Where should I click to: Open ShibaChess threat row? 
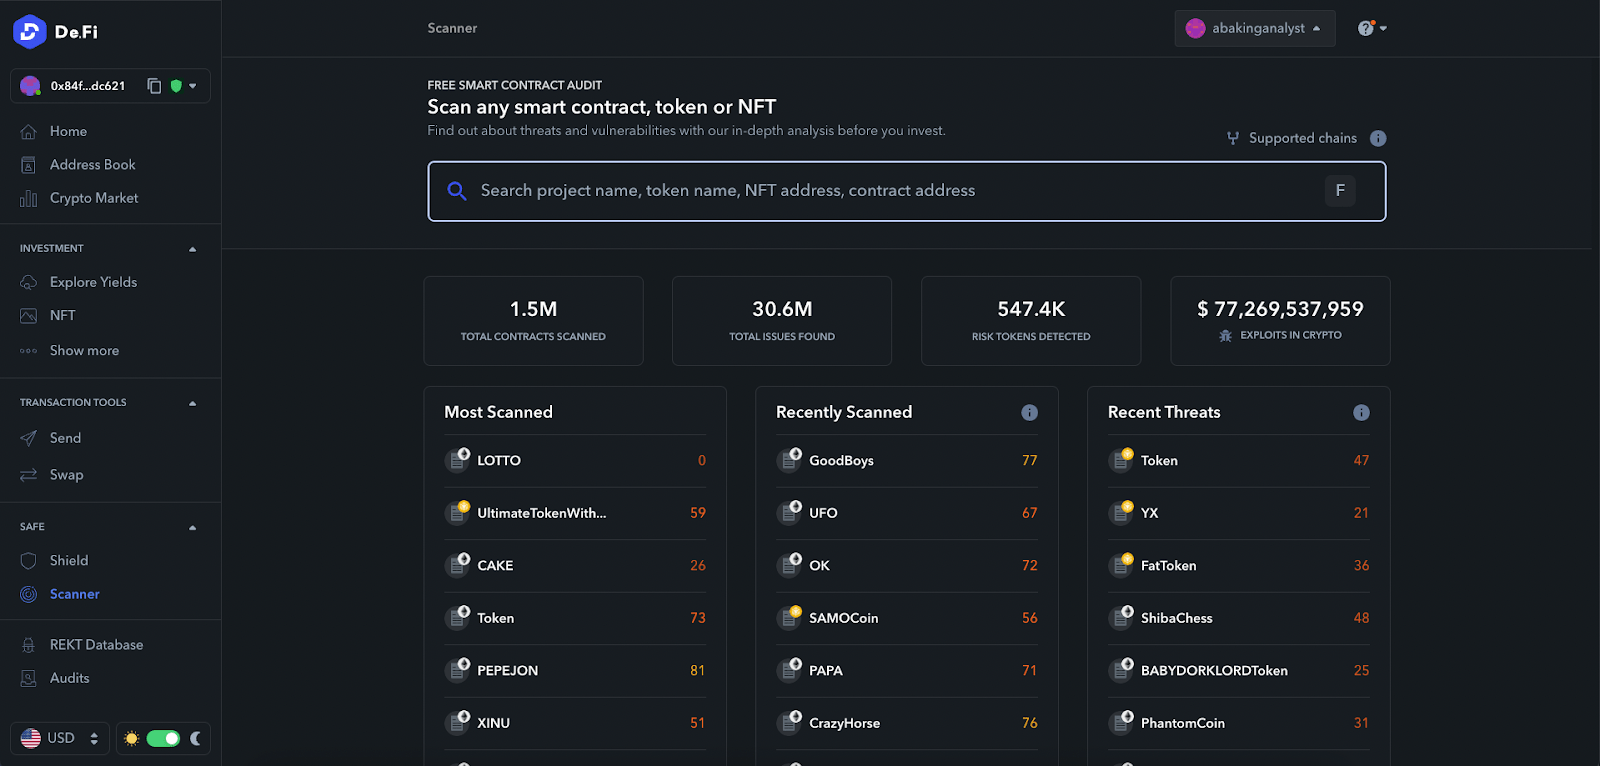[x=1239, y=618]
